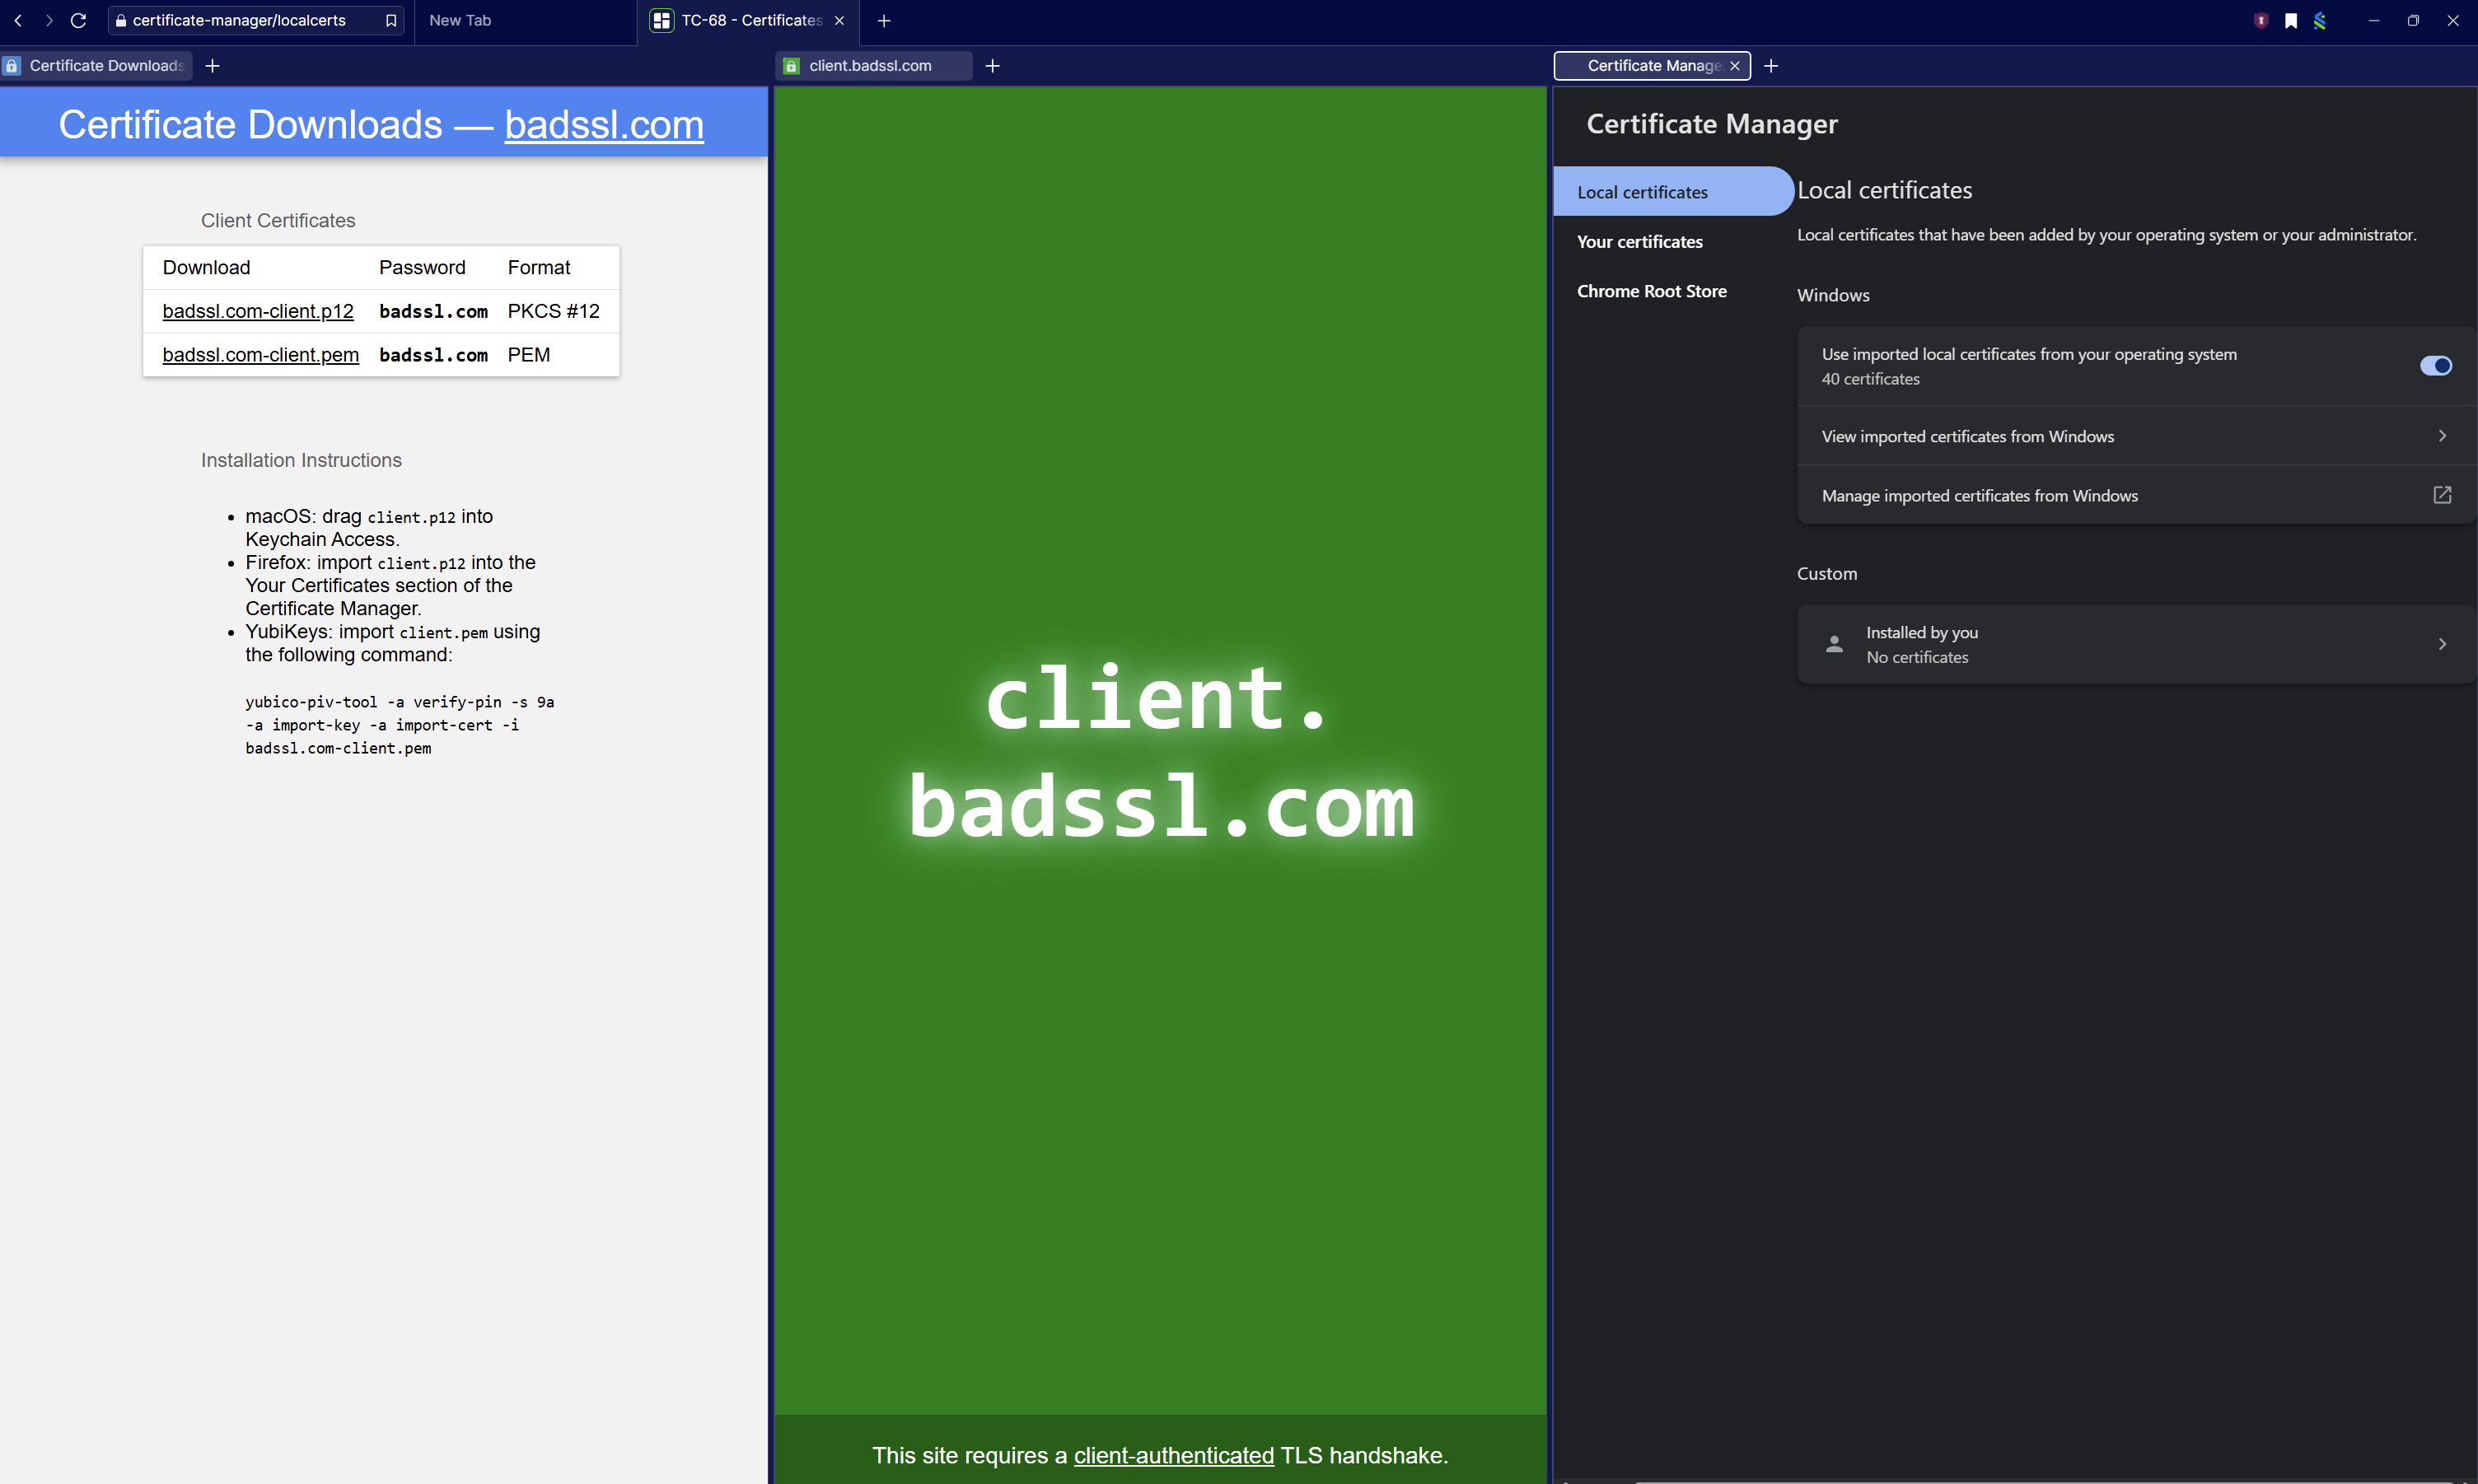Viewport: 2478px width, 1484px height.
Task: Click the external link icon for Manage imported certificates
Action: [2442, 495]
